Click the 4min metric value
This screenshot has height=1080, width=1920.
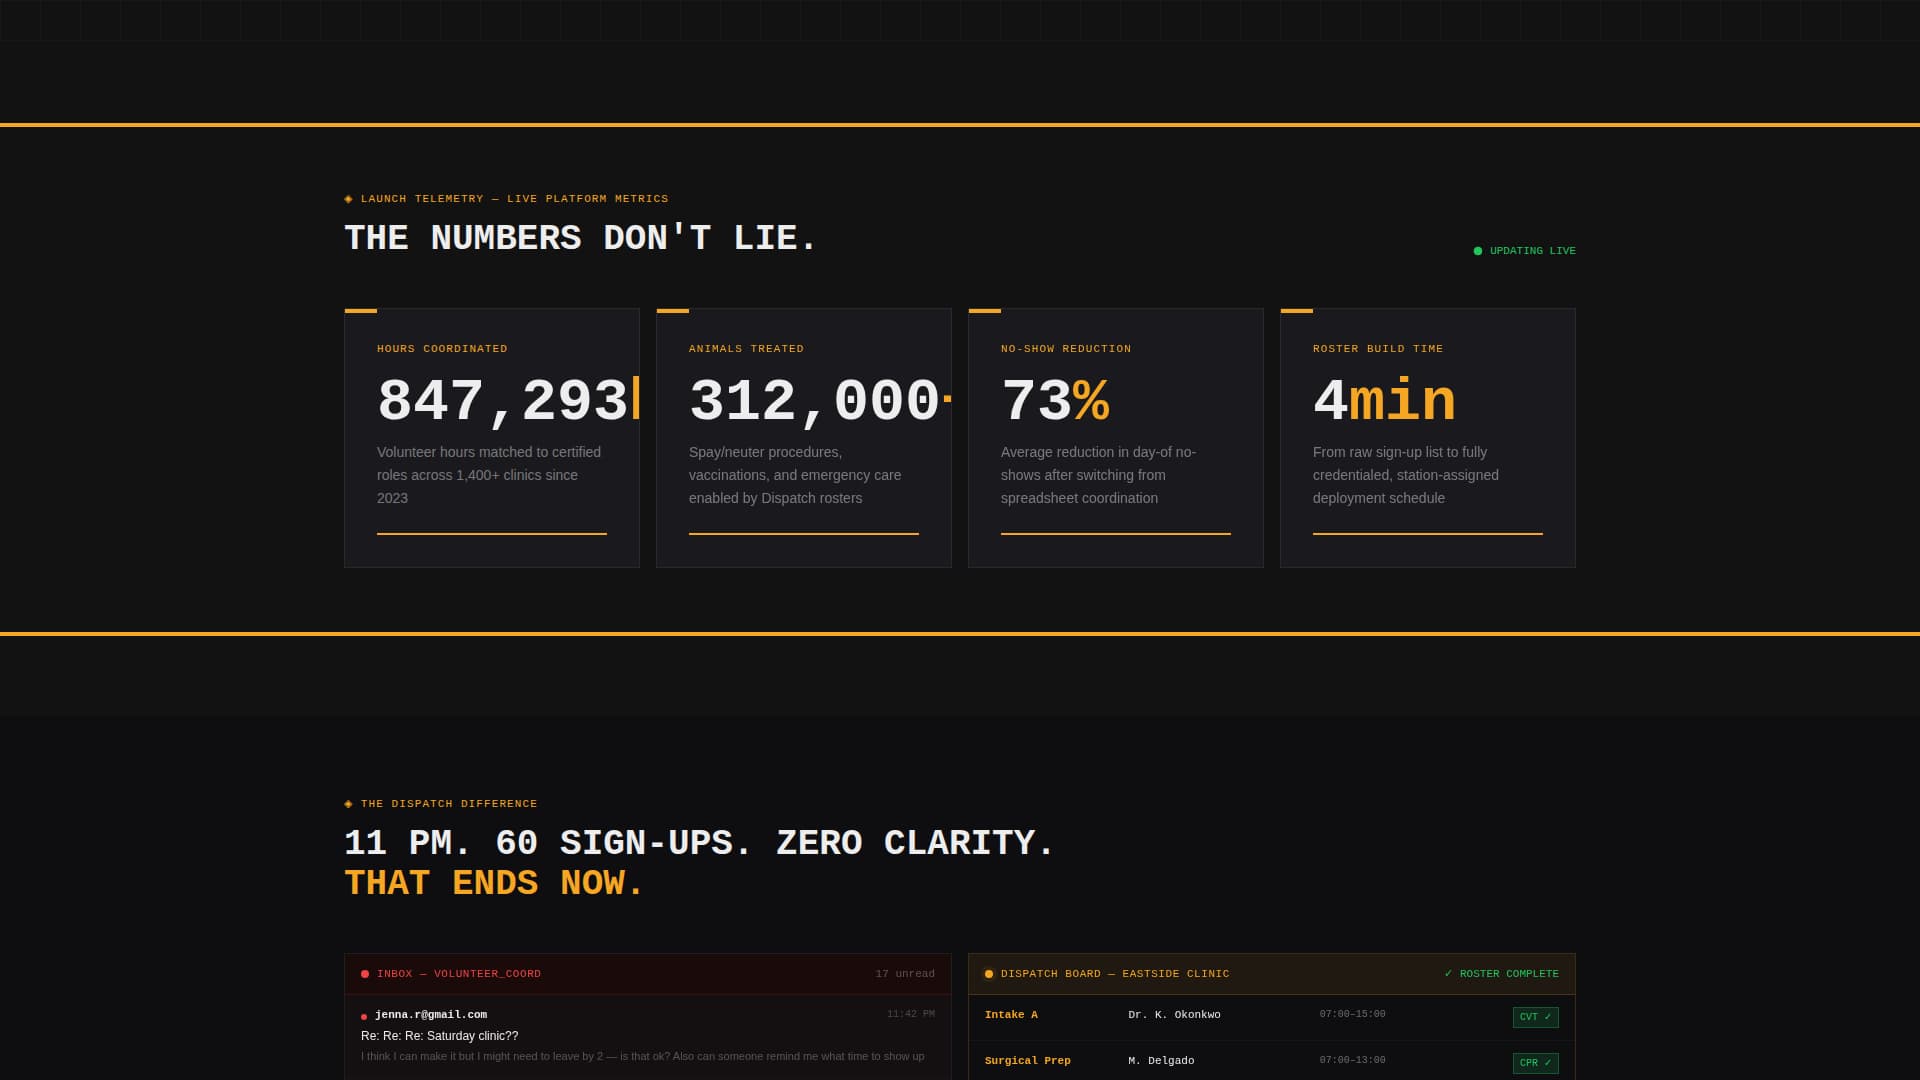click(x=1384, y=402)
